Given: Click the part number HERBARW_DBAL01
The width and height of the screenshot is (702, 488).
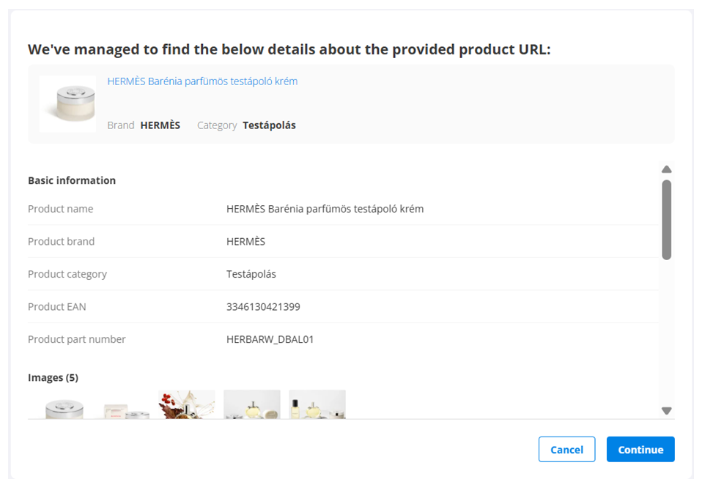Looking at the screenshot, I should tap(270, 339).
